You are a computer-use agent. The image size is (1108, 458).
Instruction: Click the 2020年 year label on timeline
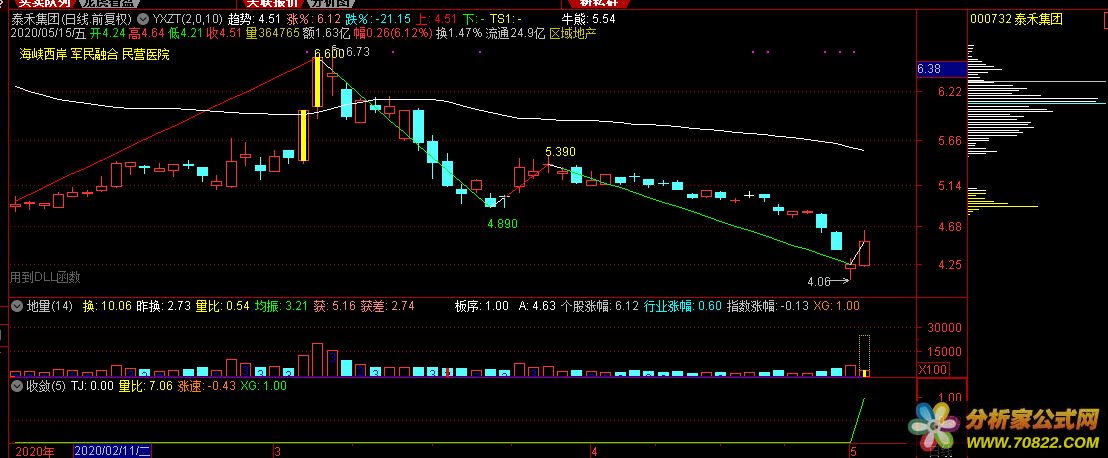(x=35, y=450)
